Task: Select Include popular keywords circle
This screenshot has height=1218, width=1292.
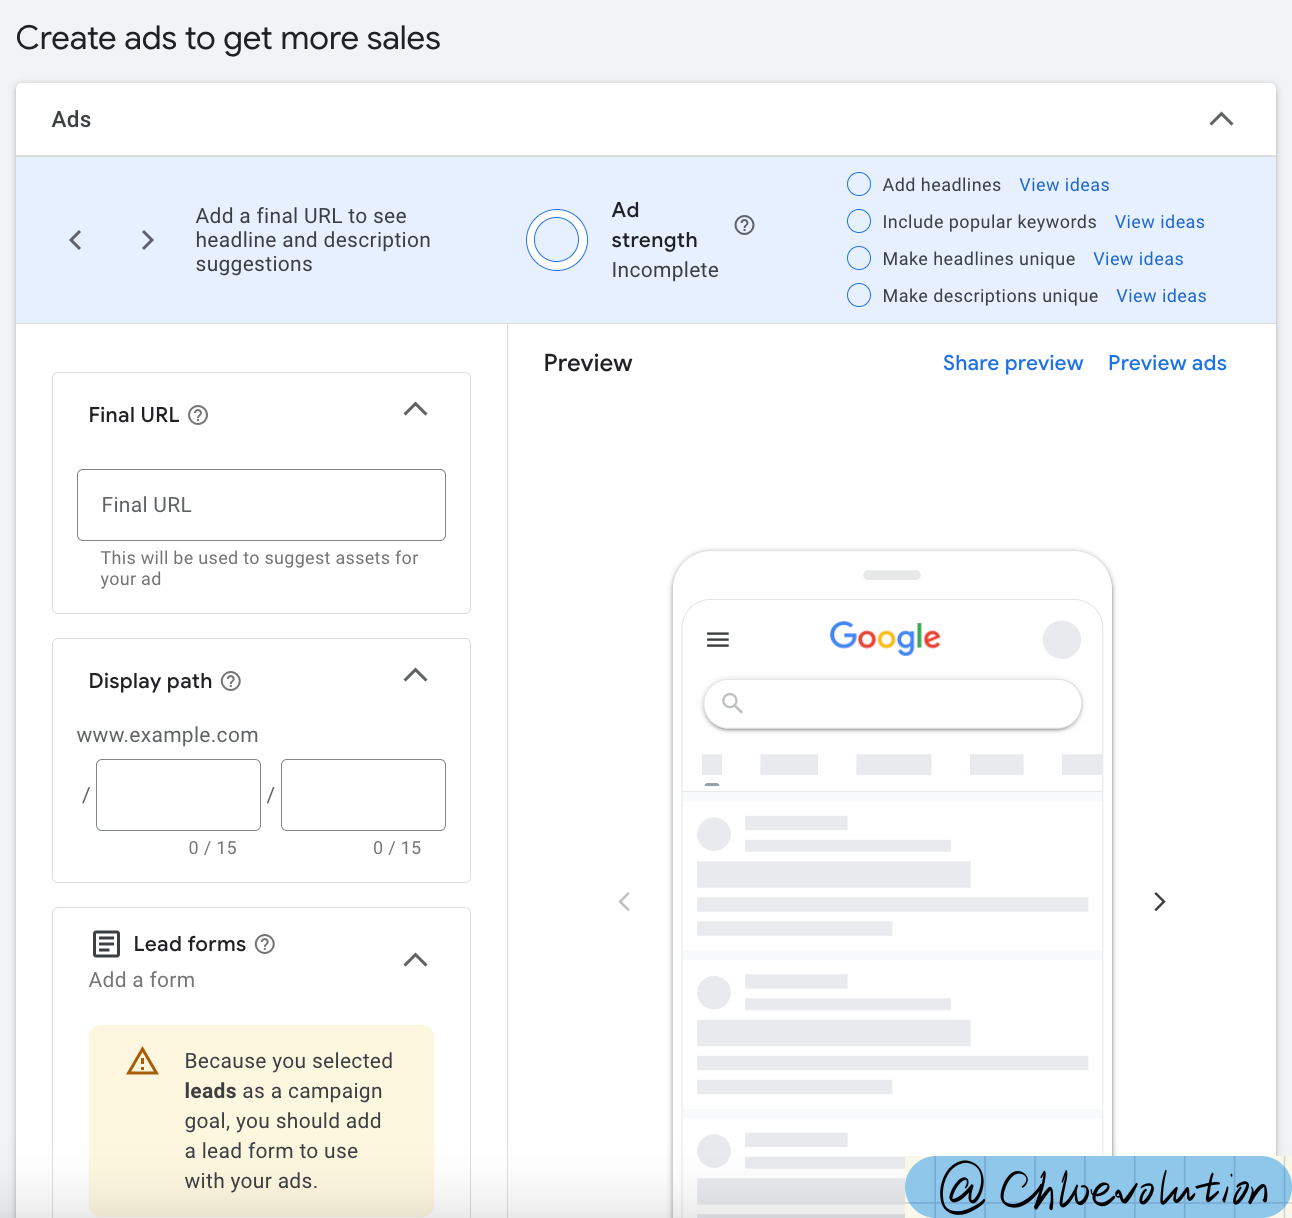Action: [859, 221]
